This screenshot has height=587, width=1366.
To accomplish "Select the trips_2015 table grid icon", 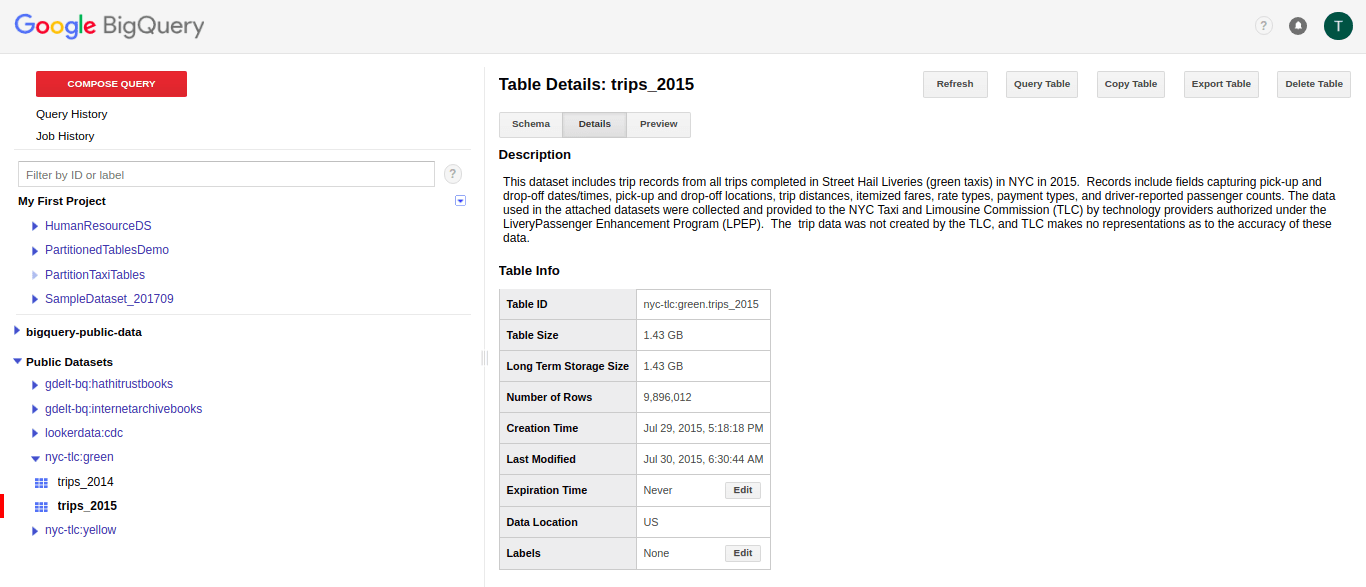I will click(40, 505).
